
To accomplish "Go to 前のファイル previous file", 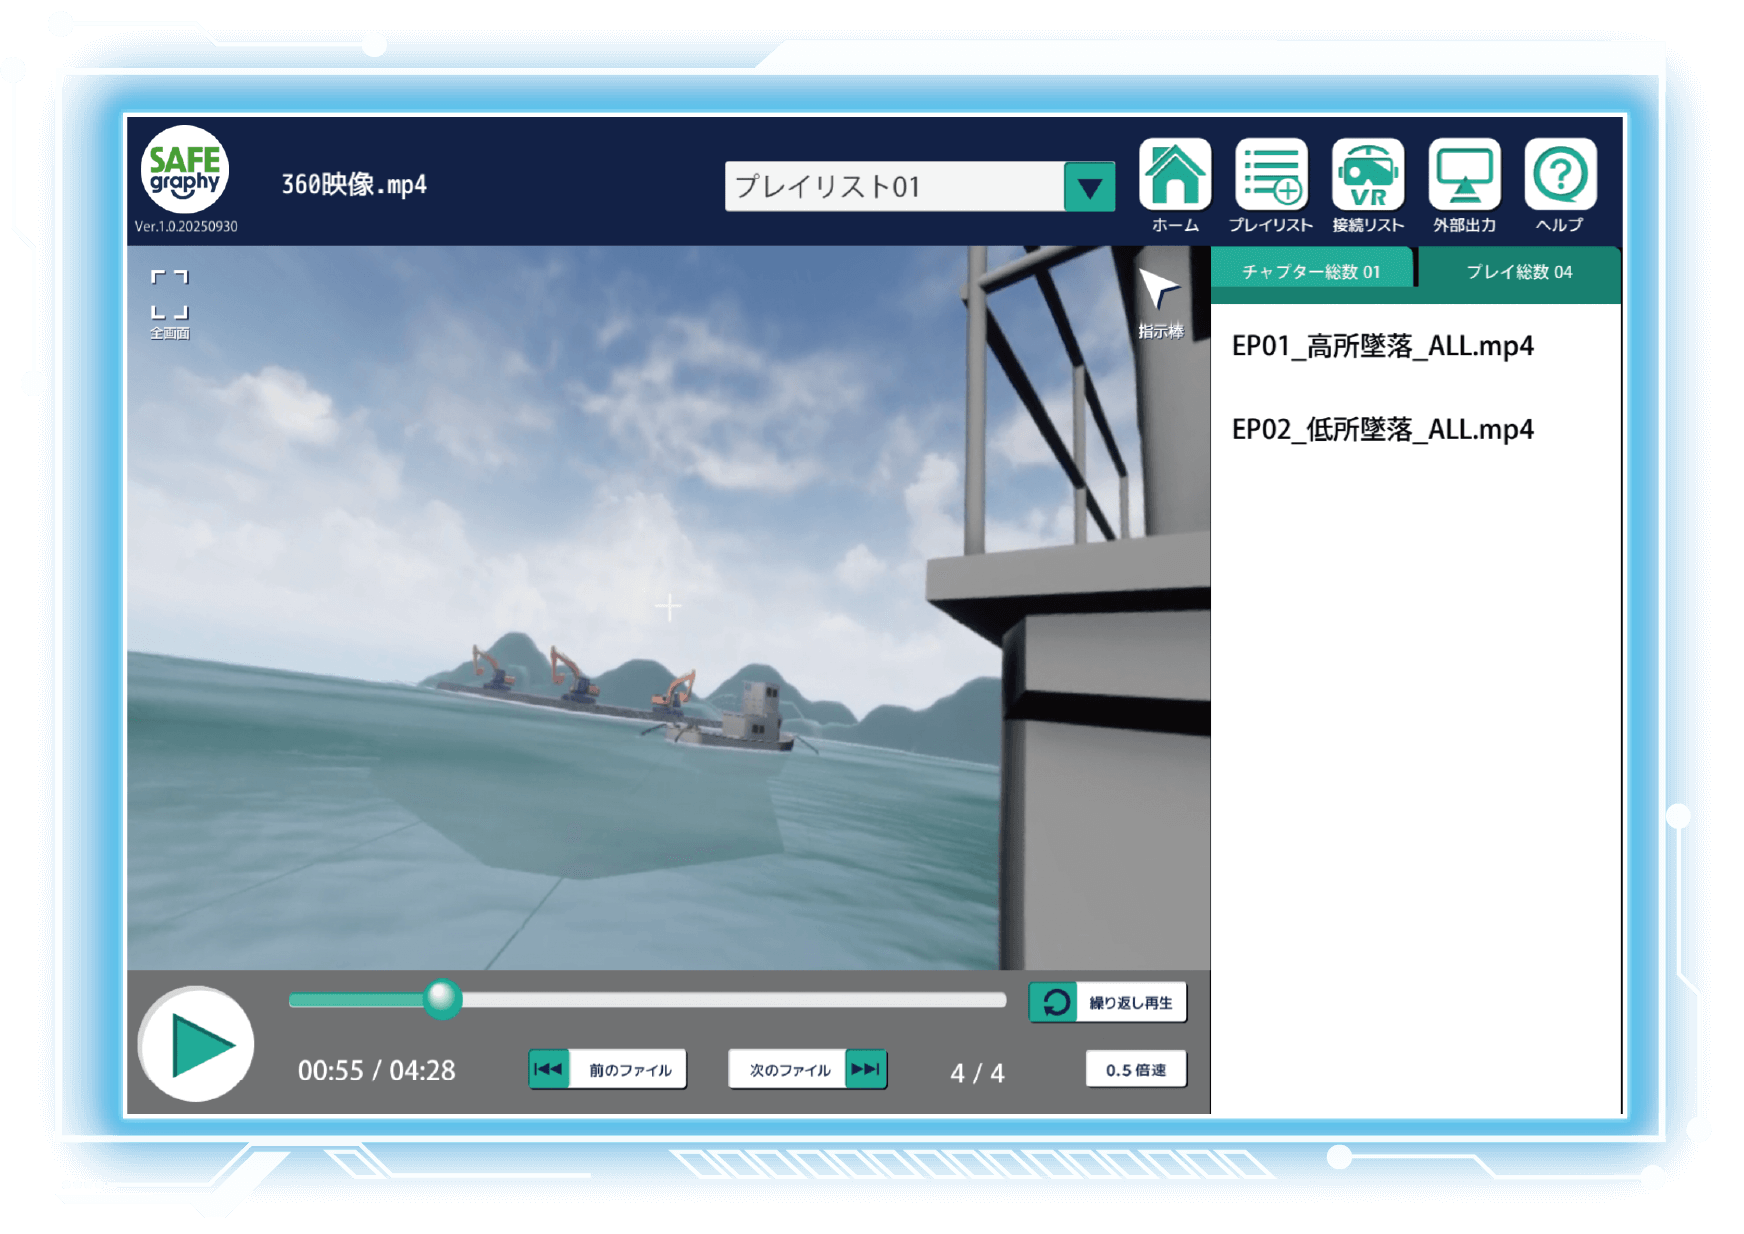I will coord(607,1070).
